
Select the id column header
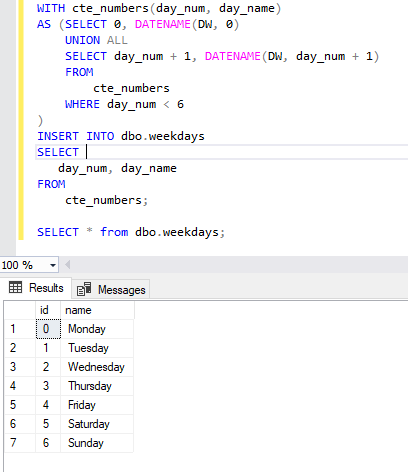[48, 310]
